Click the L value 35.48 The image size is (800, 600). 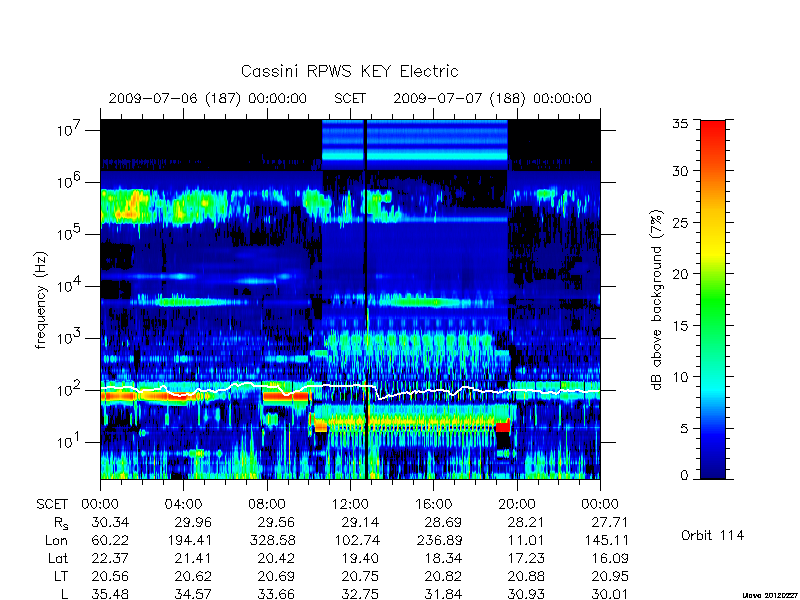coord(110,594)
